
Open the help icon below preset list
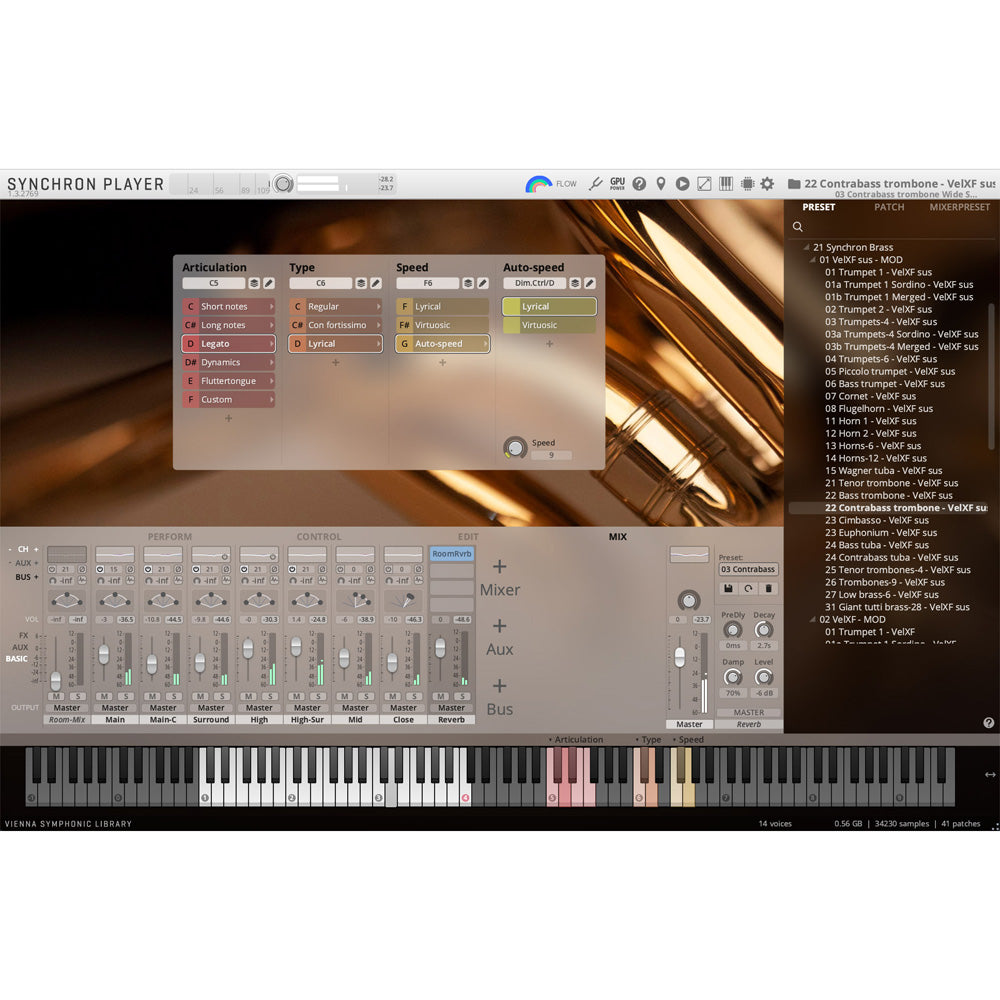(x=988, y=723)
